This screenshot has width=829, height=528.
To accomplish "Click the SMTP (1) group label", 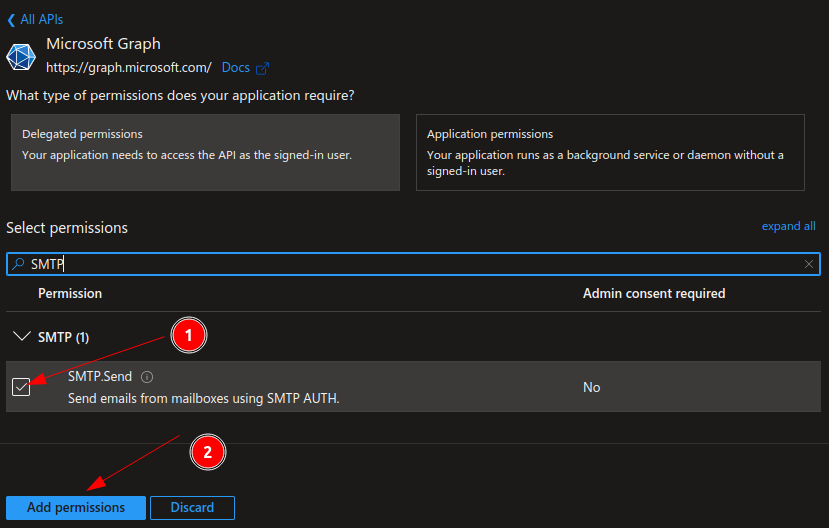I will tap(63, 337).
